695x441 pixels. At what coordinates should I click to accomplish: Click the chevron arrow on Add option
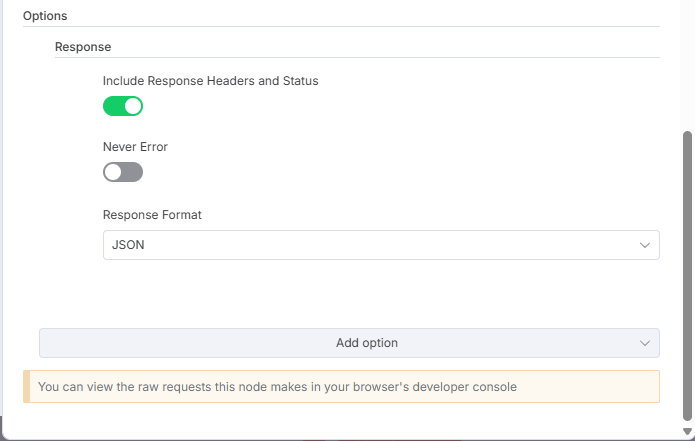(x=644, y=343)
